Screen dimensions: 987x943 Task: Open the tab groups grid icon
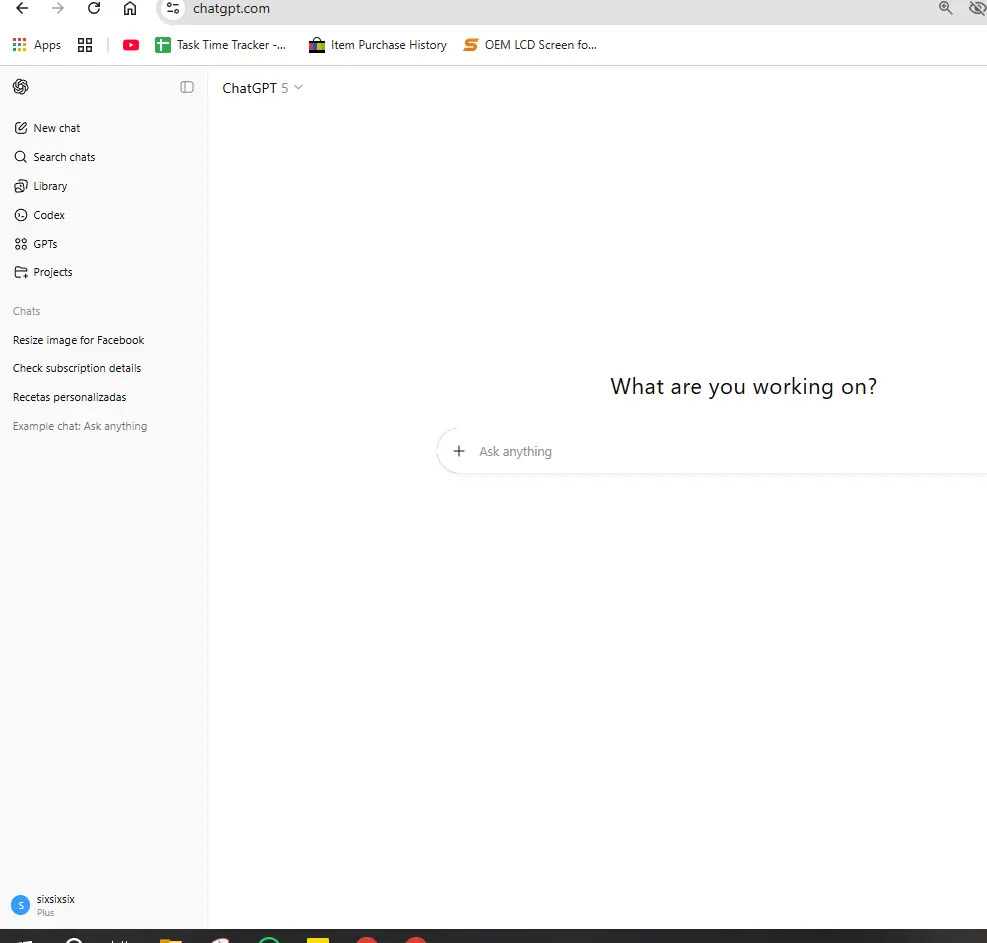pyautogui.click(x=85, y=45)
